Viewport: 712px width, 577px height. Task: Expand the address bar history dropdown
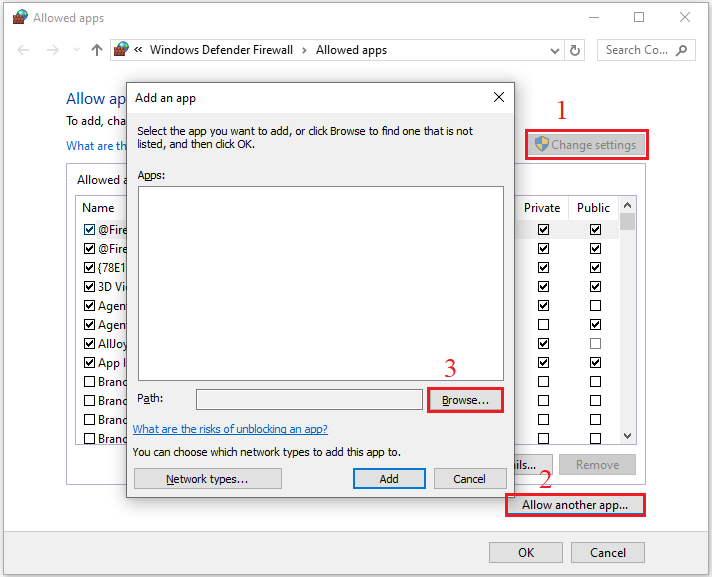tap(554, 50)
